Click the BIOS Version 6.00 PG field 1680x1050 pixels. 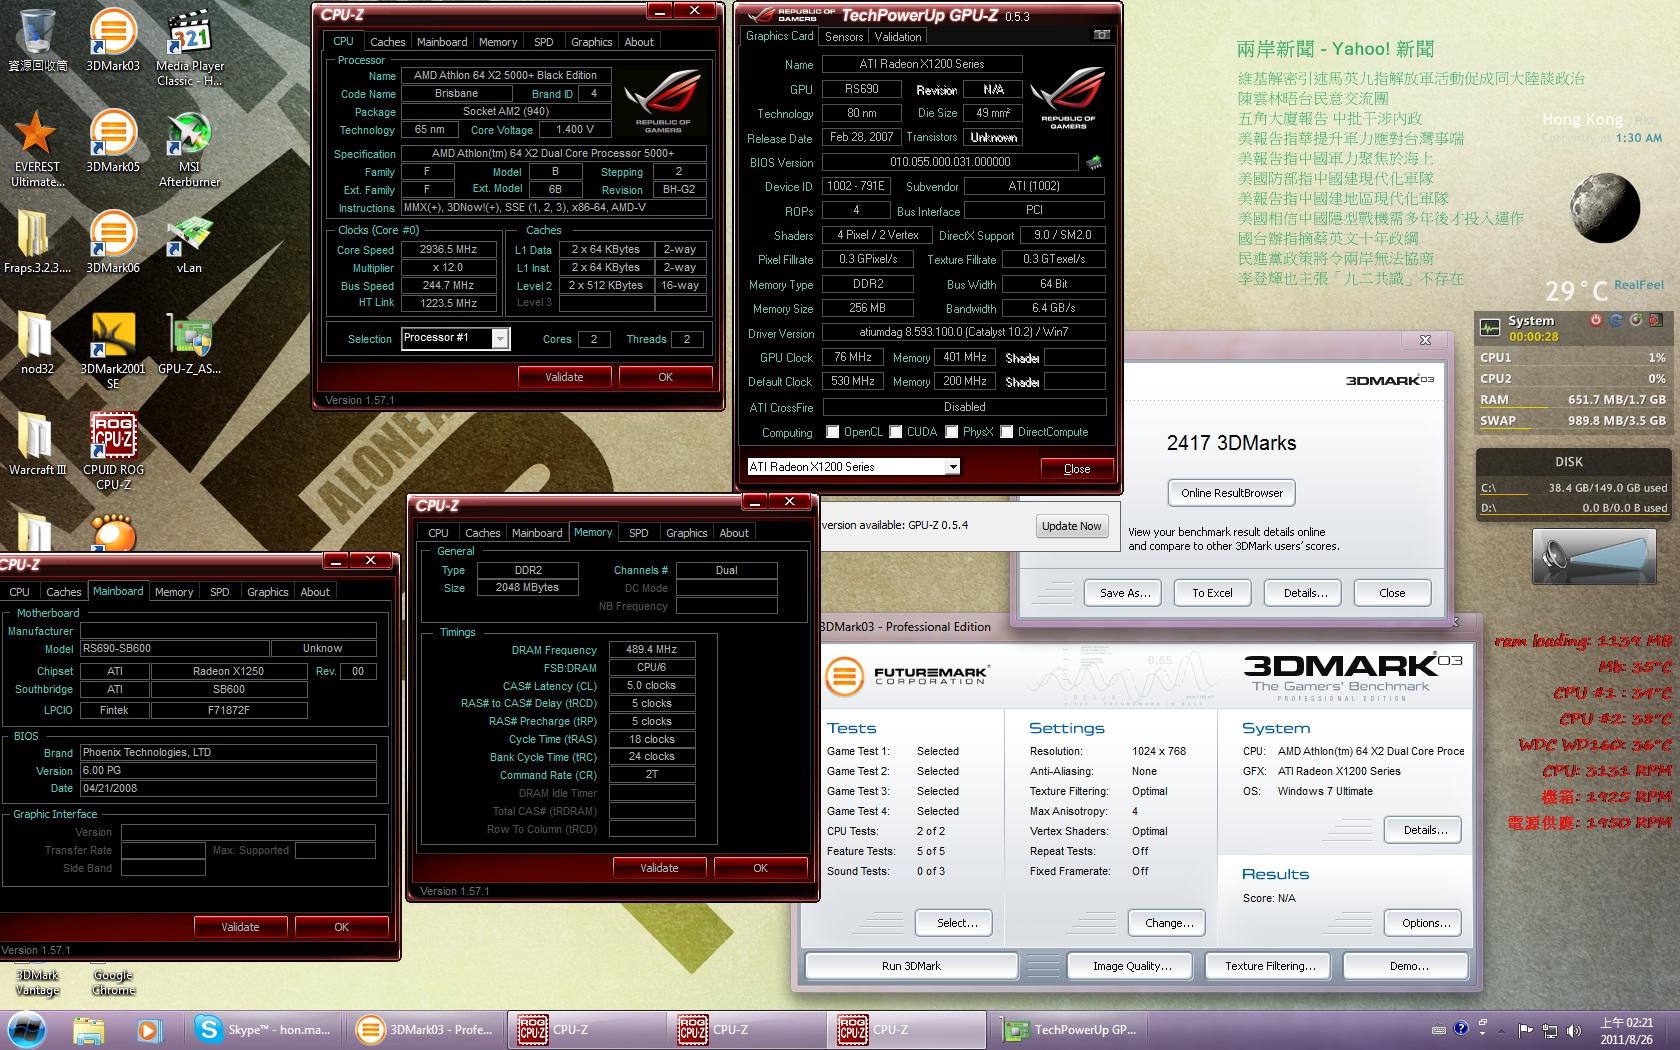[x=228, y=771]
